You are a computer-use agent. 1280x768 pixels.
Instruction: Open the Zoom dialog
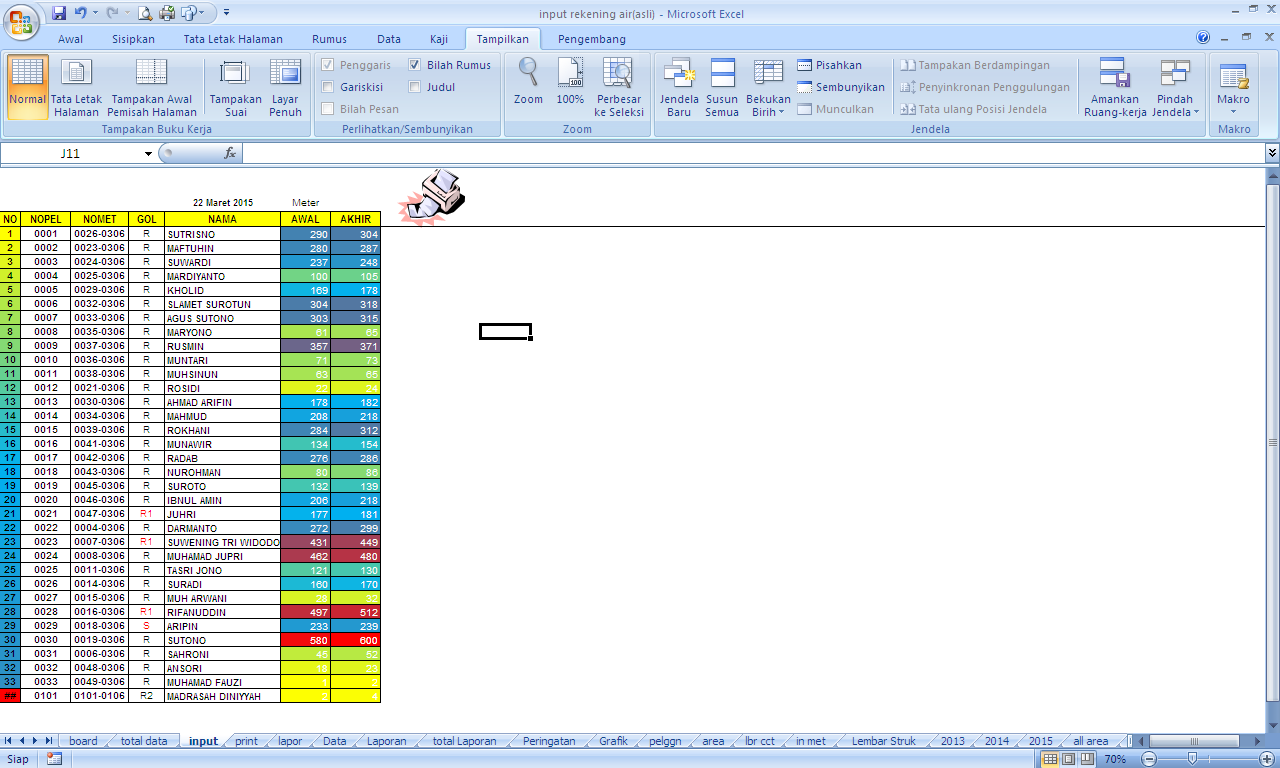528,88
